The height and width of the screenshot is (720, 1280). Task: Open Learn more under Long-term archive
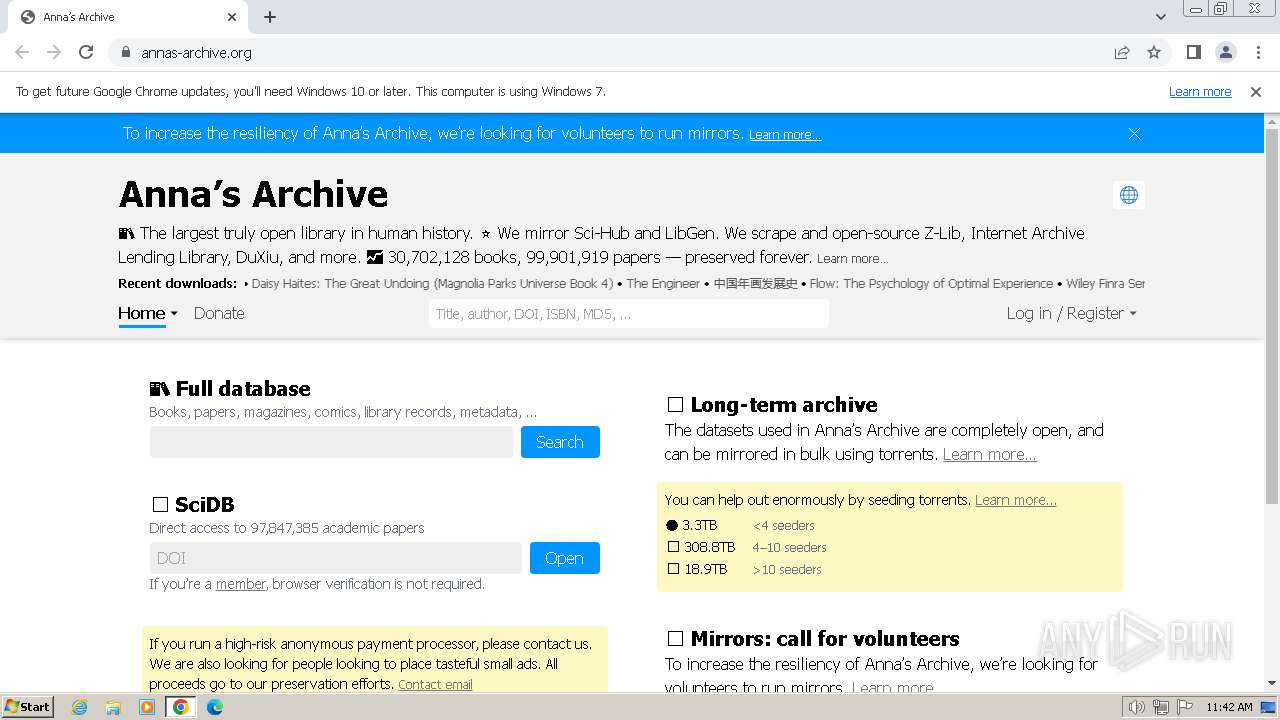click(x=990, y=454)
